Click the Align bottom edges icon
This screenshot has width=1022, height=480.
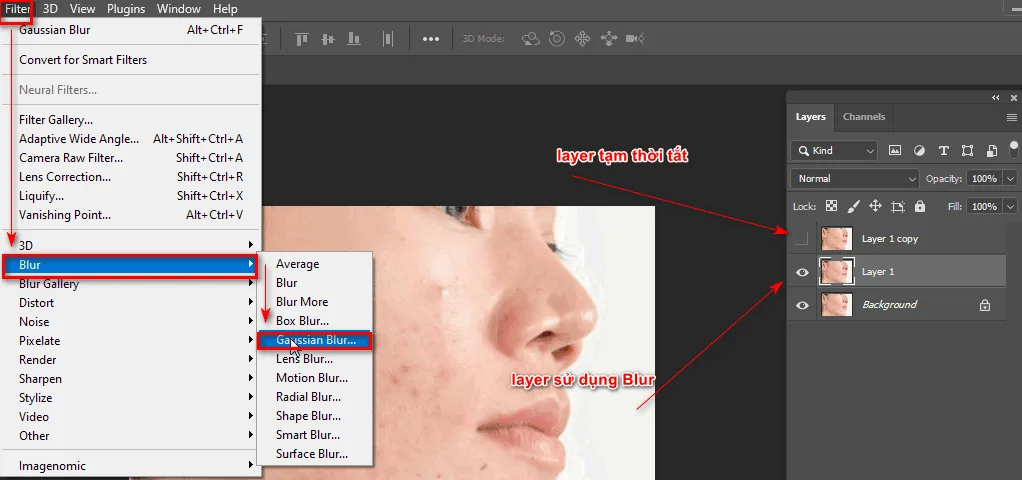(354, 39)
